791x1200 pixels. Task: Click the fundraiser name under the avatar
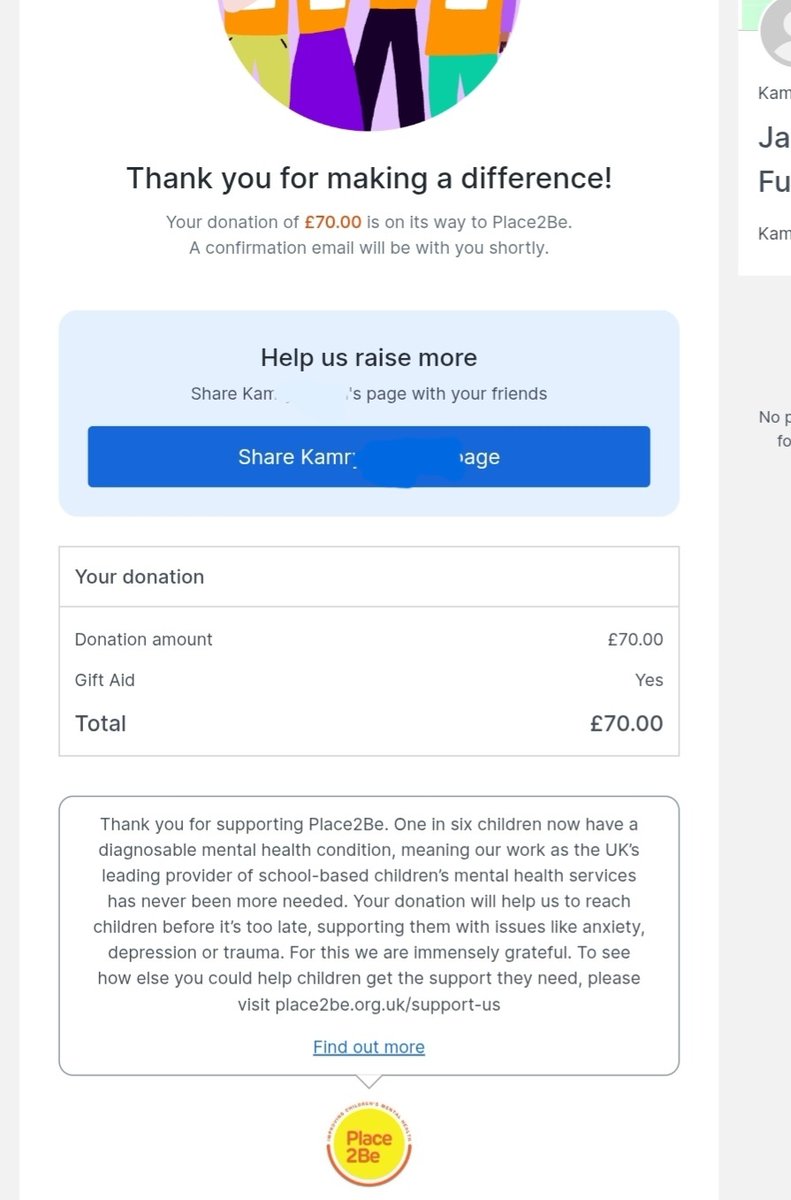click(775, 93)
